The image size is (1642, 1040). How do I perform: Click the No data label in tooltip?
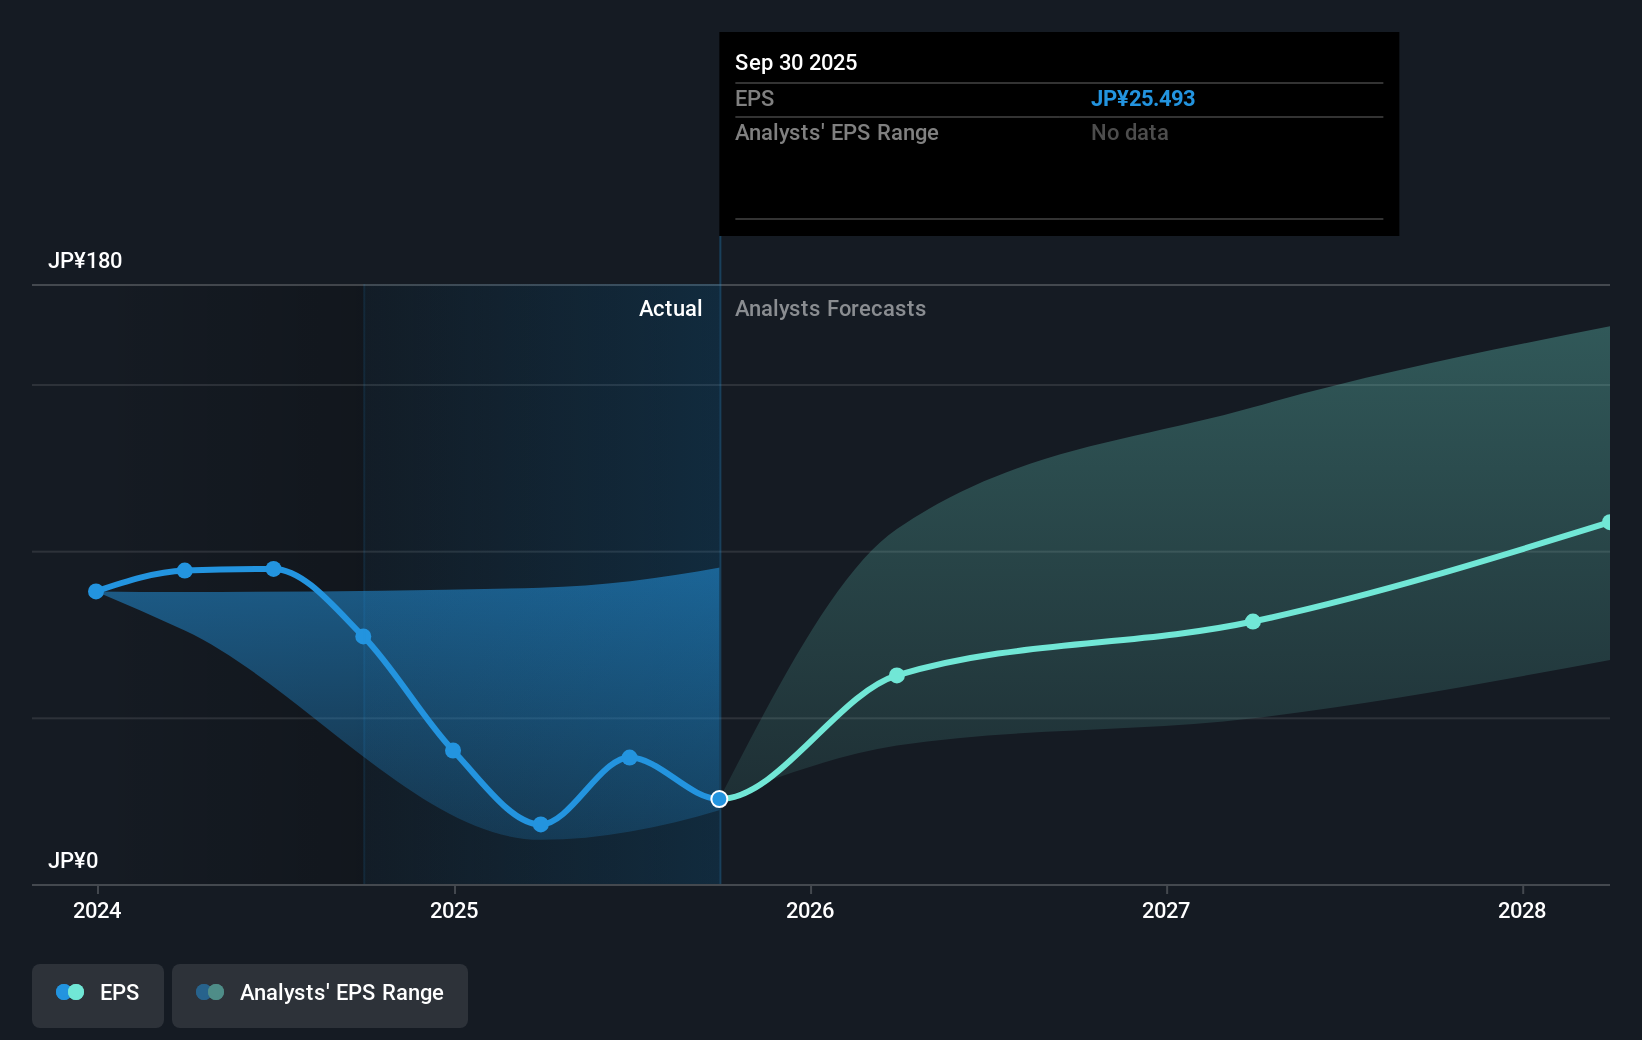pos(1129,132)
